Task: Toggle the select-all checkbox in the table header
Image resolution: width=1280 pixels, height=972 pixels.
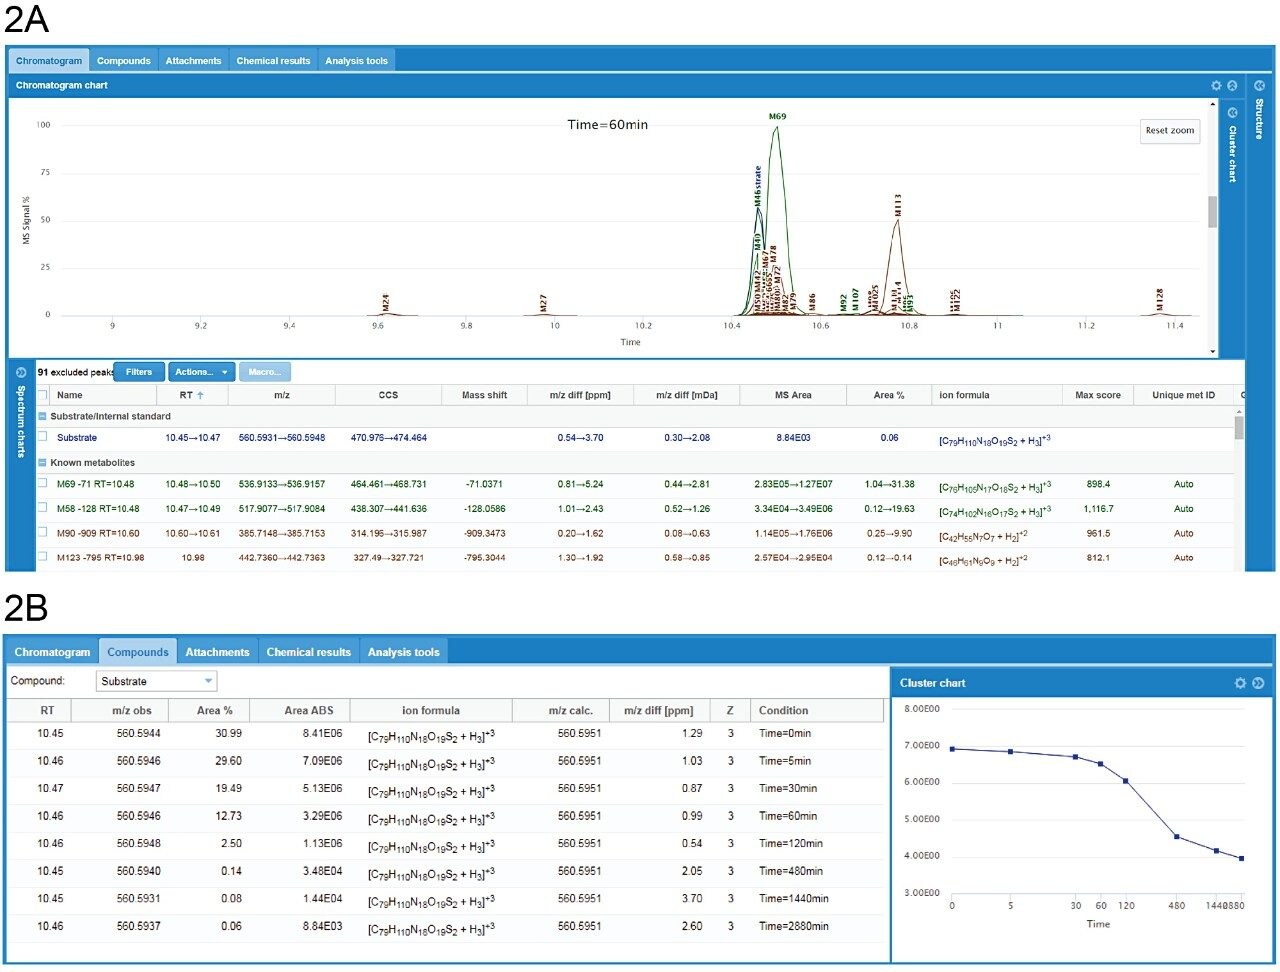Action: click(43, 395)
